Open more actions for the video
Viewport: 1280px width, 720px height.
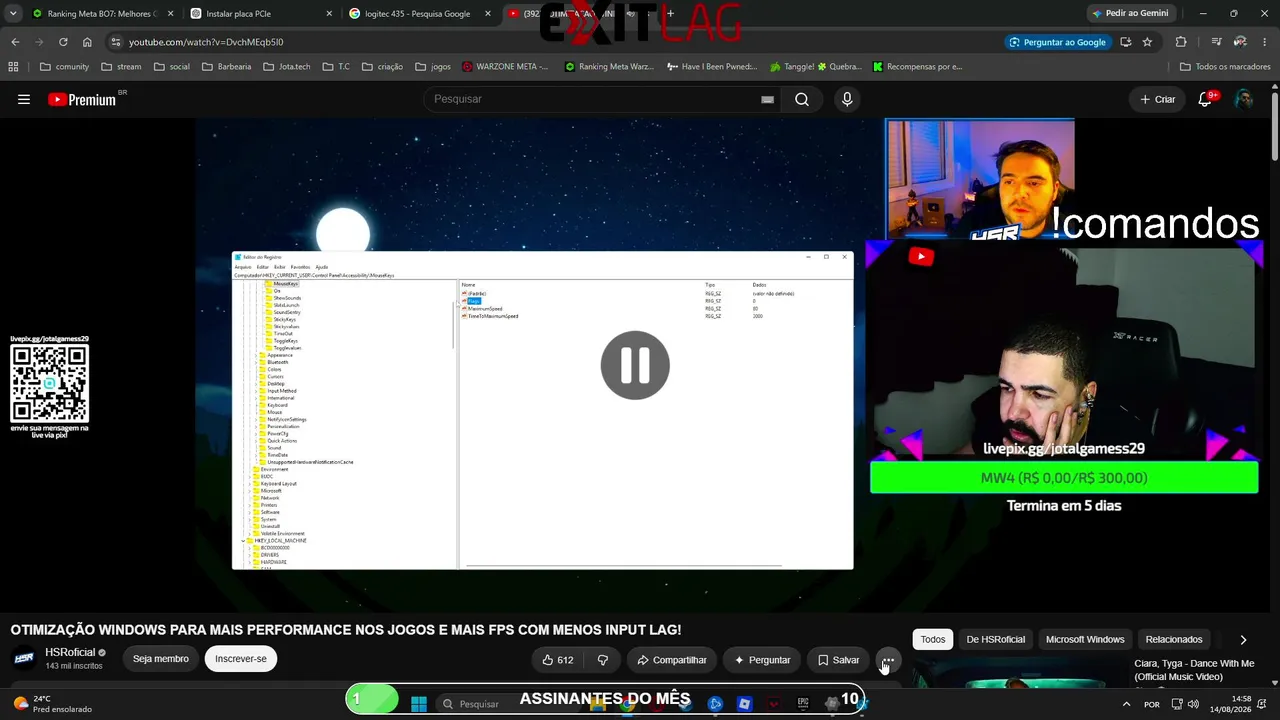point(888,660)
